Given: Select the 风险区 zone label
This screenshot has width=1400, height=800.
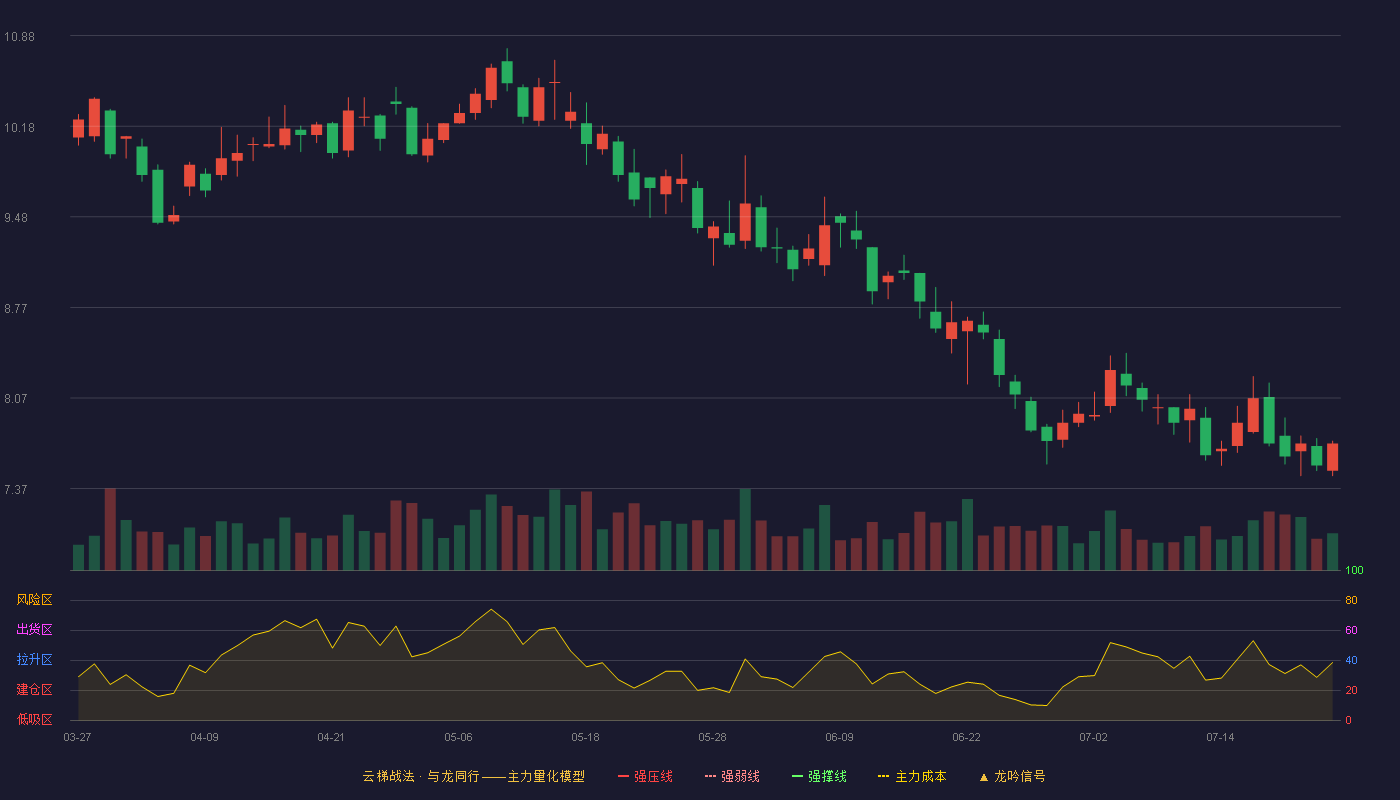Looking at the screenshot, I should [34, 600].
